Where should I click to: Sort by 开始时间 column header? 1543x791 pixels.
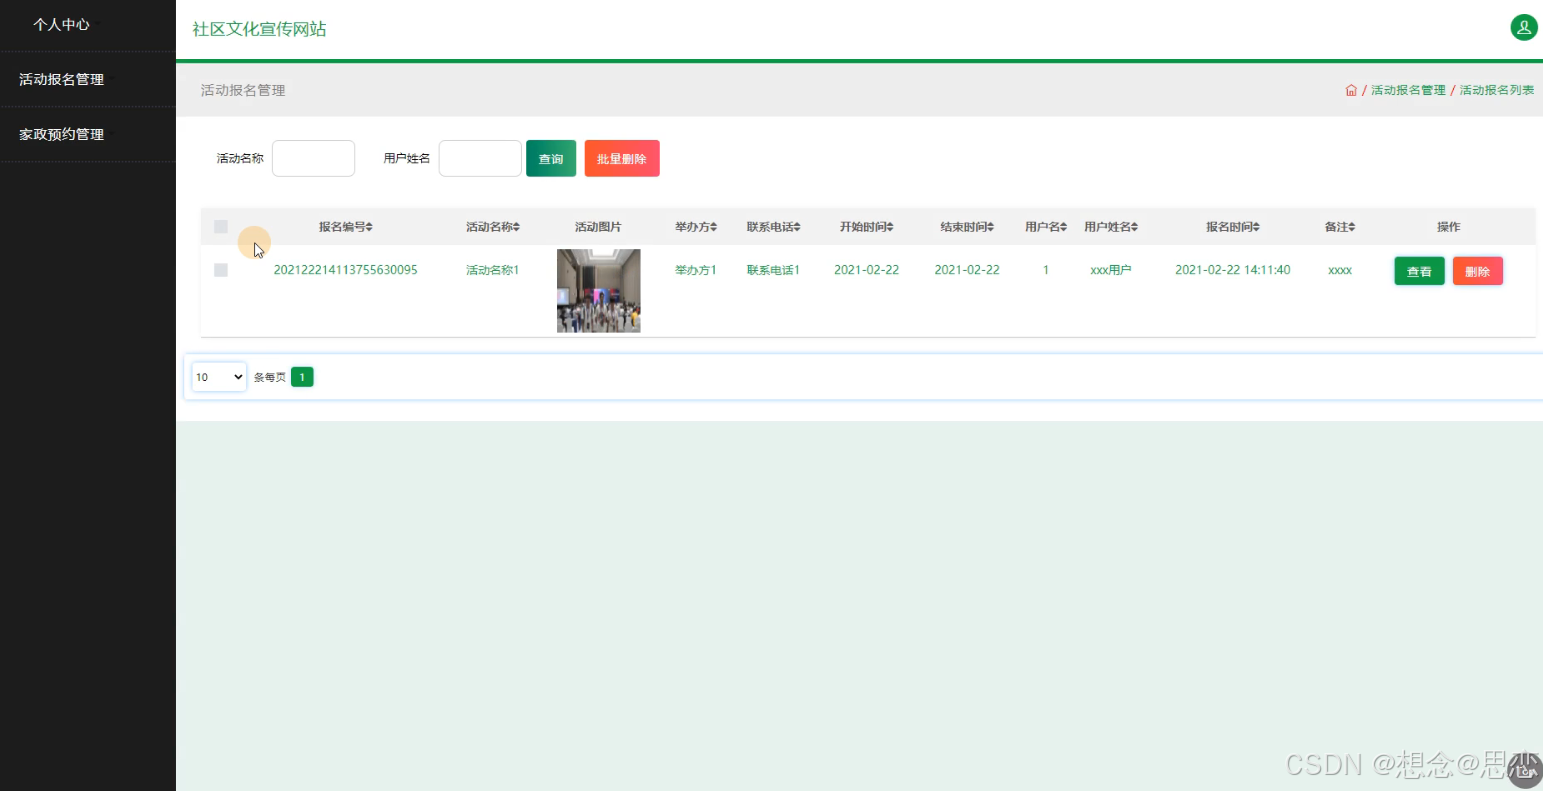pos(866,227)
